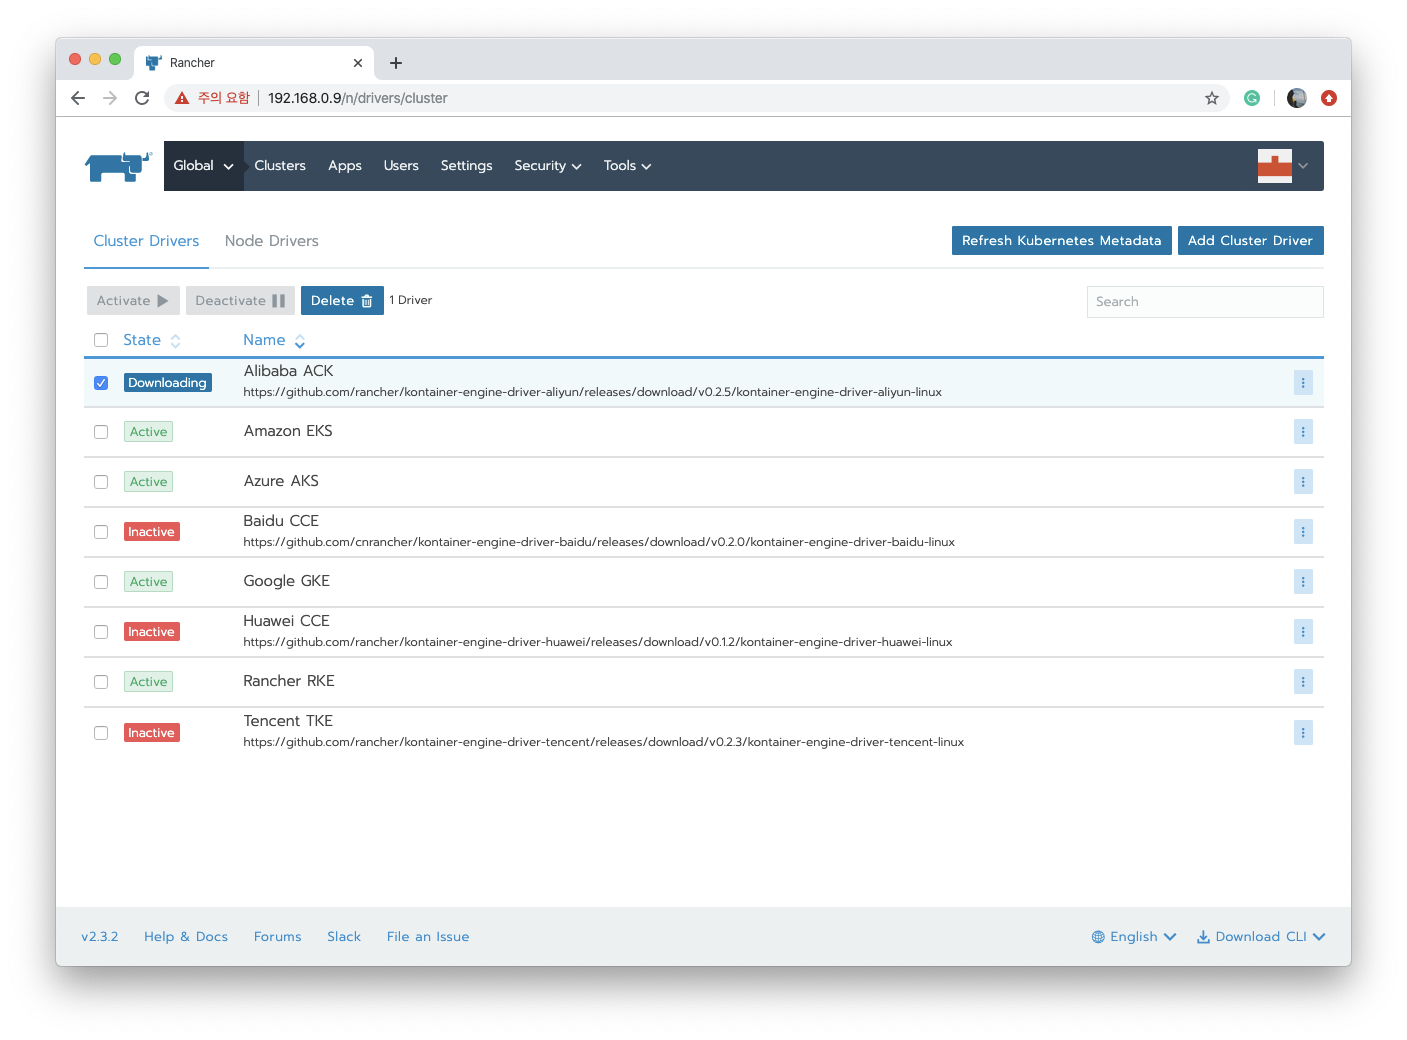Open actions menu for Rancher RKE row
Screen dimensions: 1407x1040
click(1303, 682)
